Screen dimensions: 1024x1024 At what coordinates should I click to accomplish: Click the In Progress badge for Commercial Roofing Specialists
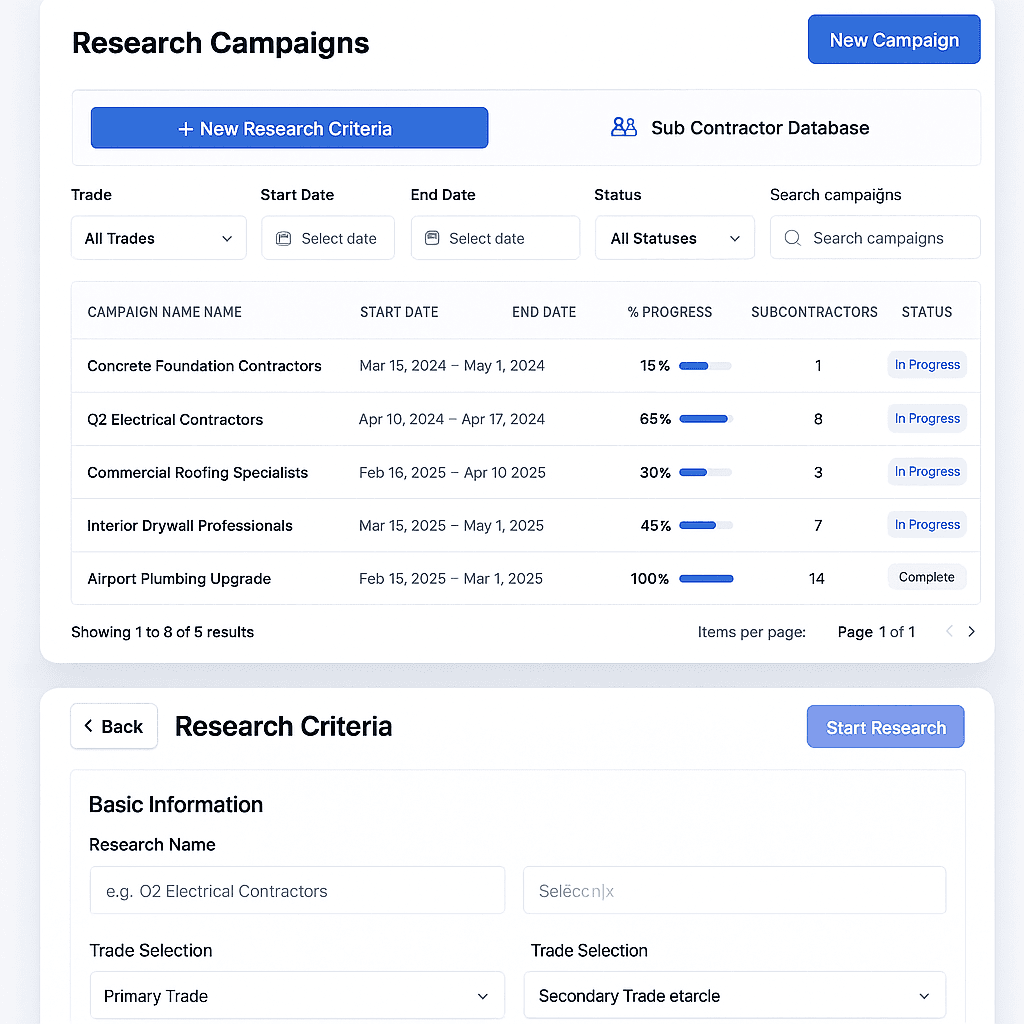pos(927,472)
